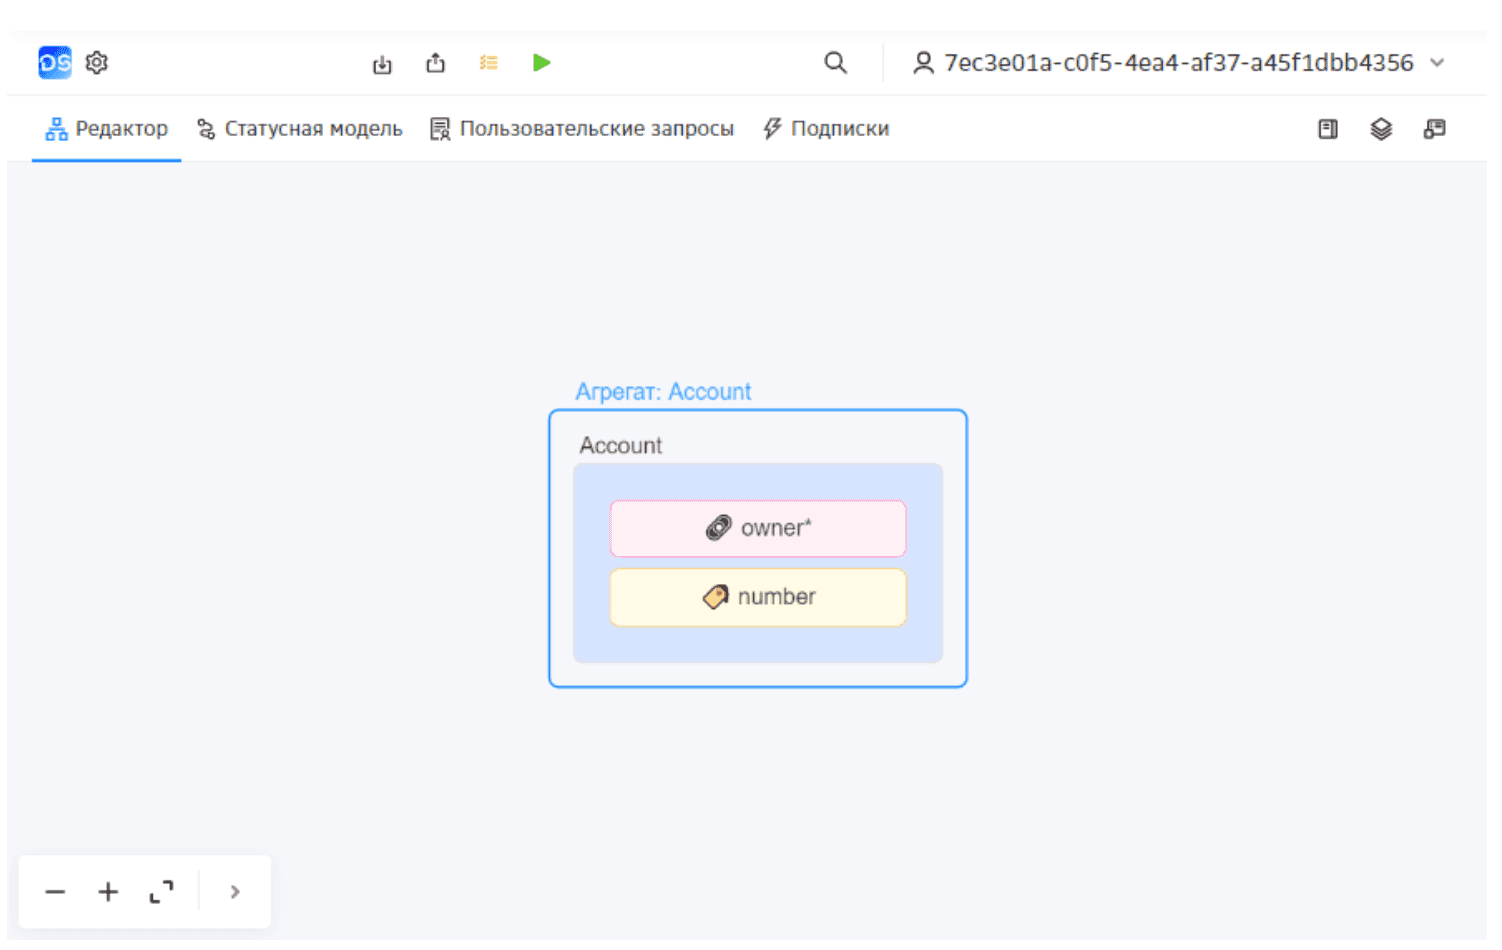Click the user ID 7ec3e01a text
Image resolution: width=1502 pixels, height=950 pixels.
[1178, 63]
